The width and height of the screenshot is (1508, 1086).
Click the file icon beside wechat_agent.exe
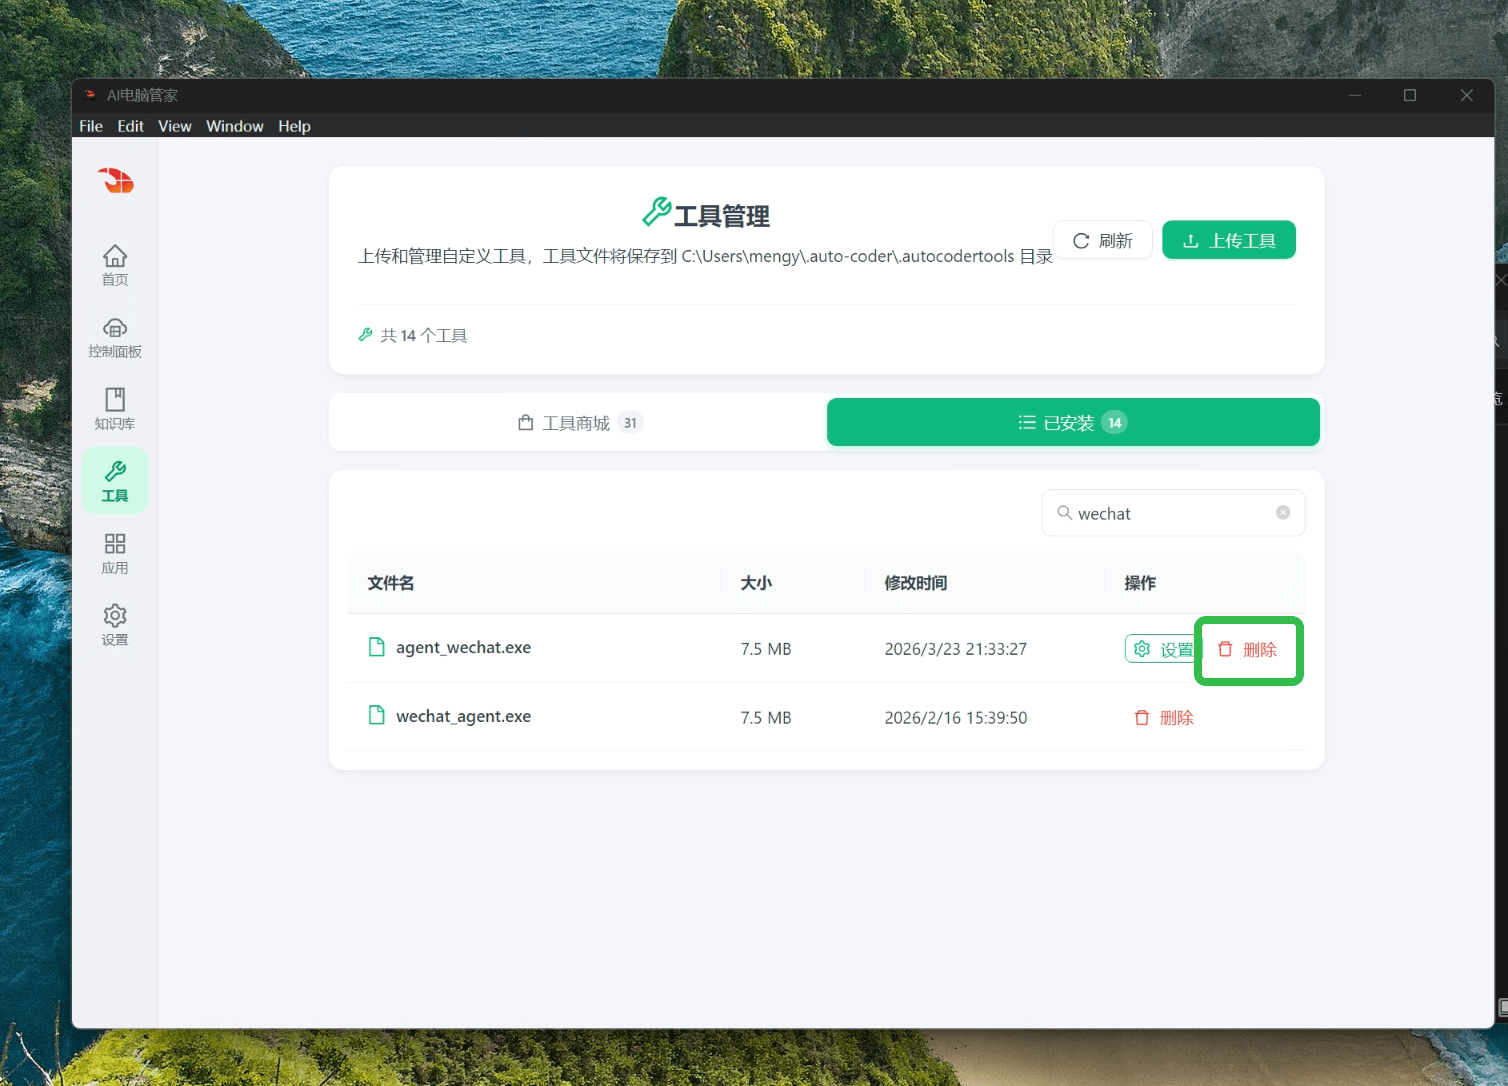click(376, 714)
